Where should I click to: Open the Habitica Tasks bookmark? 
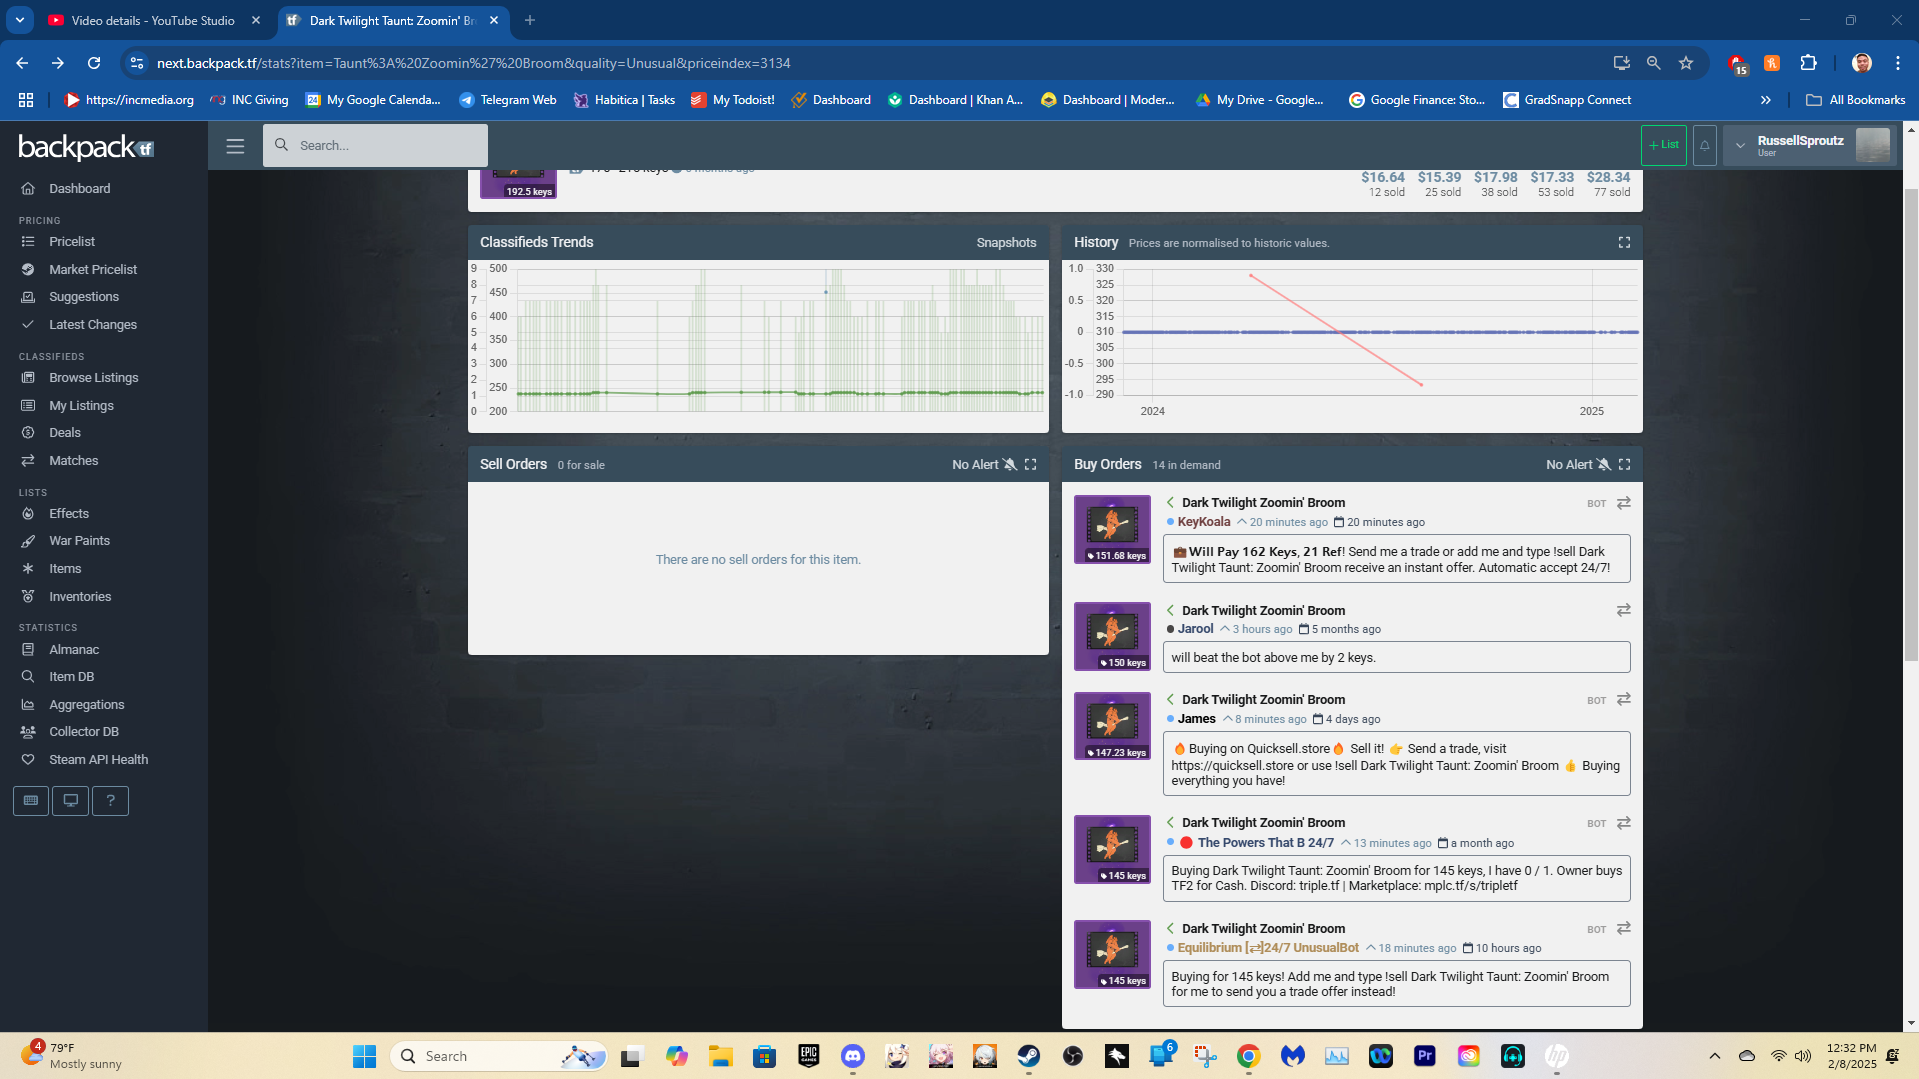tap(624, 100)
